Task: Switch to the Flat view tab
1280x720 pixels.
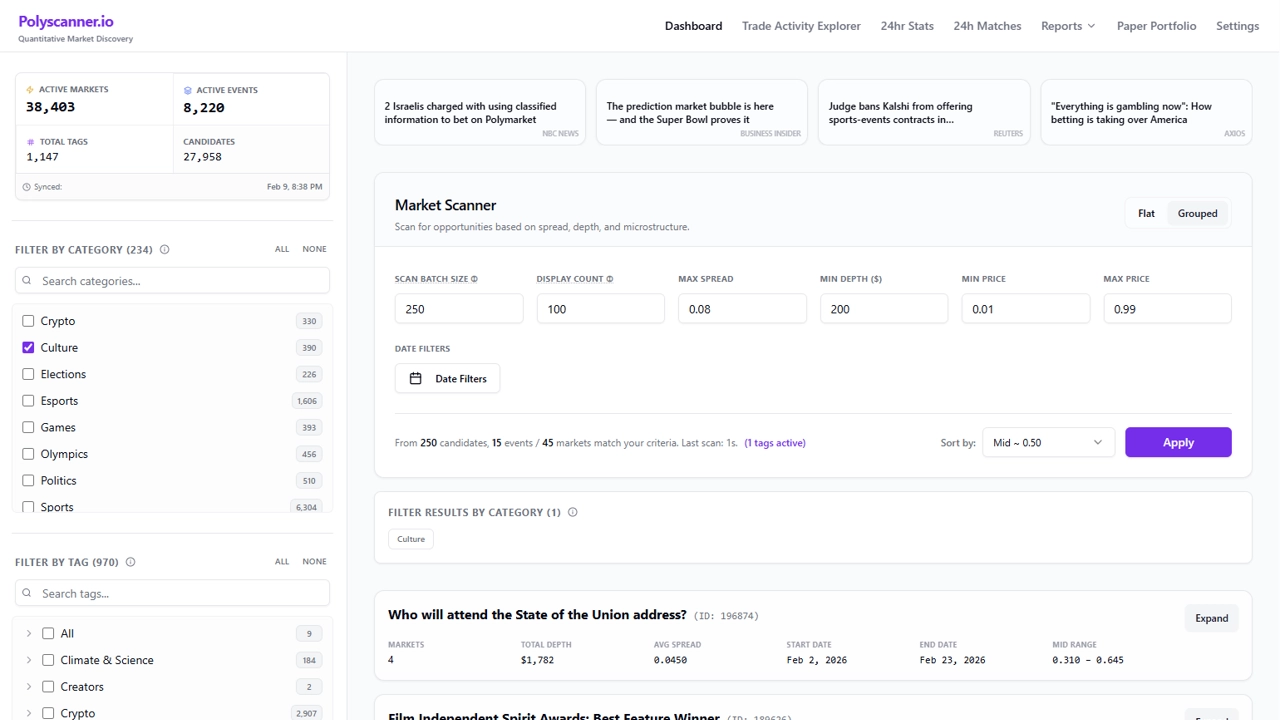Action: (x=1146, y=213)
